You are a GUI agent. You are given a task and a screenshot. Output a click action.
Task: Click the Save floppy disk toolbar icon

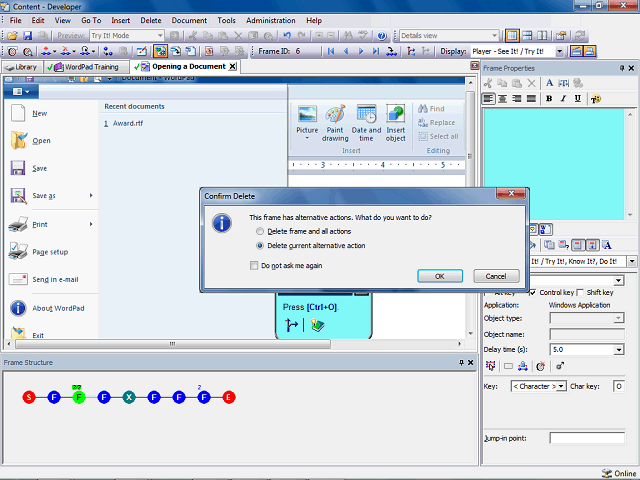pos(27,36)
